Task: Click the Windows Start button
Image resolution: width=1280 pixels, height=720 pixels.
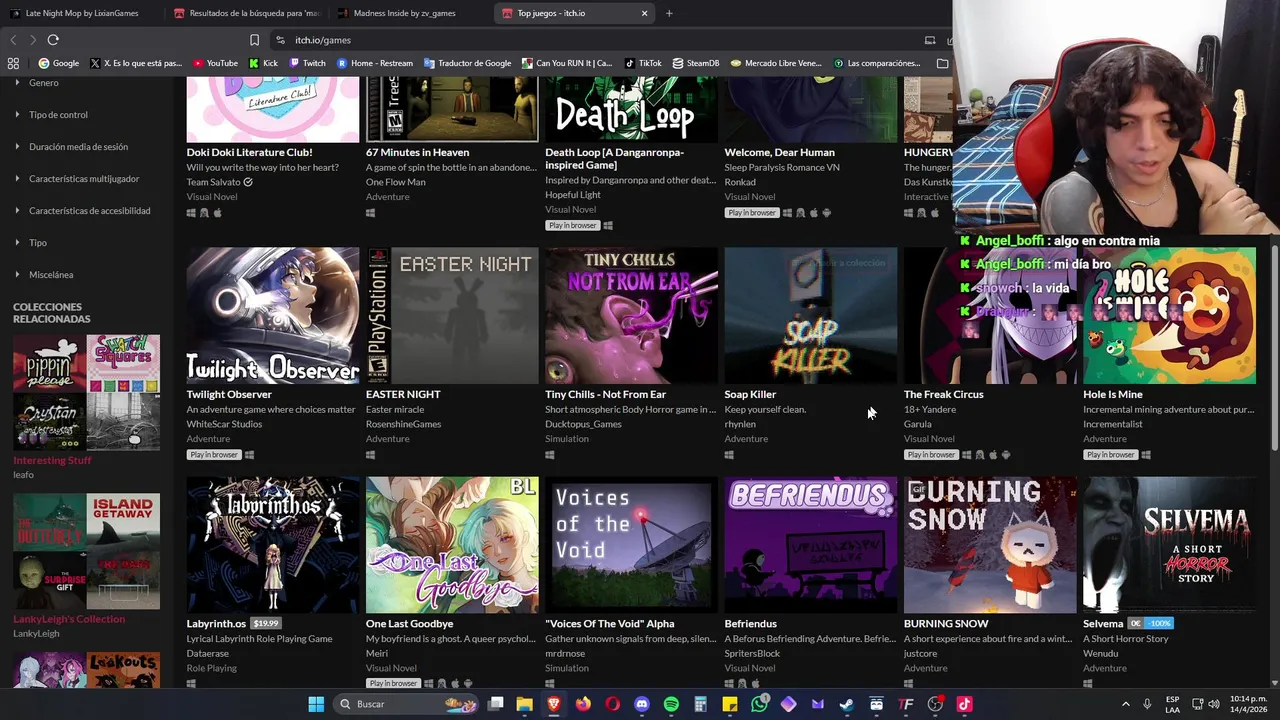Action: pyautogui.click(x=316, y=704)
